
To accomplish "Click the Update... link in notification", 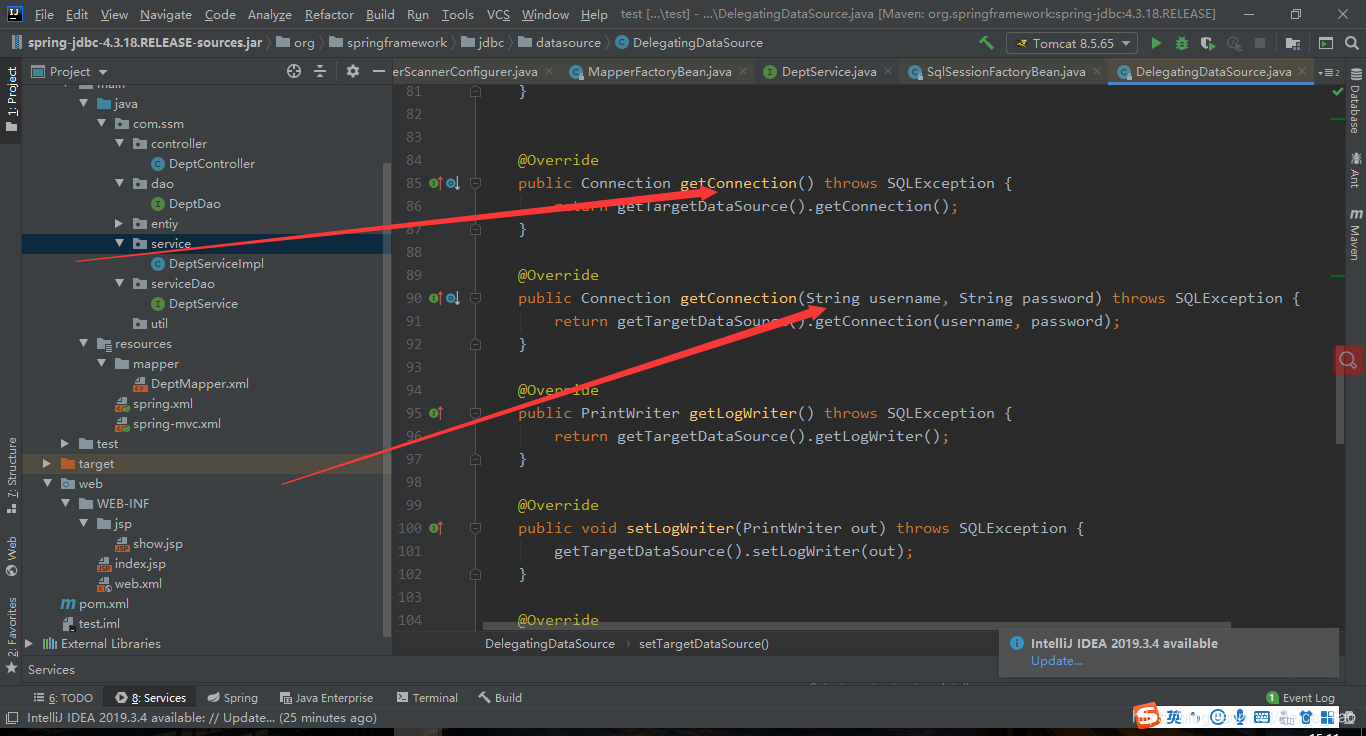I will point(1056,661).
